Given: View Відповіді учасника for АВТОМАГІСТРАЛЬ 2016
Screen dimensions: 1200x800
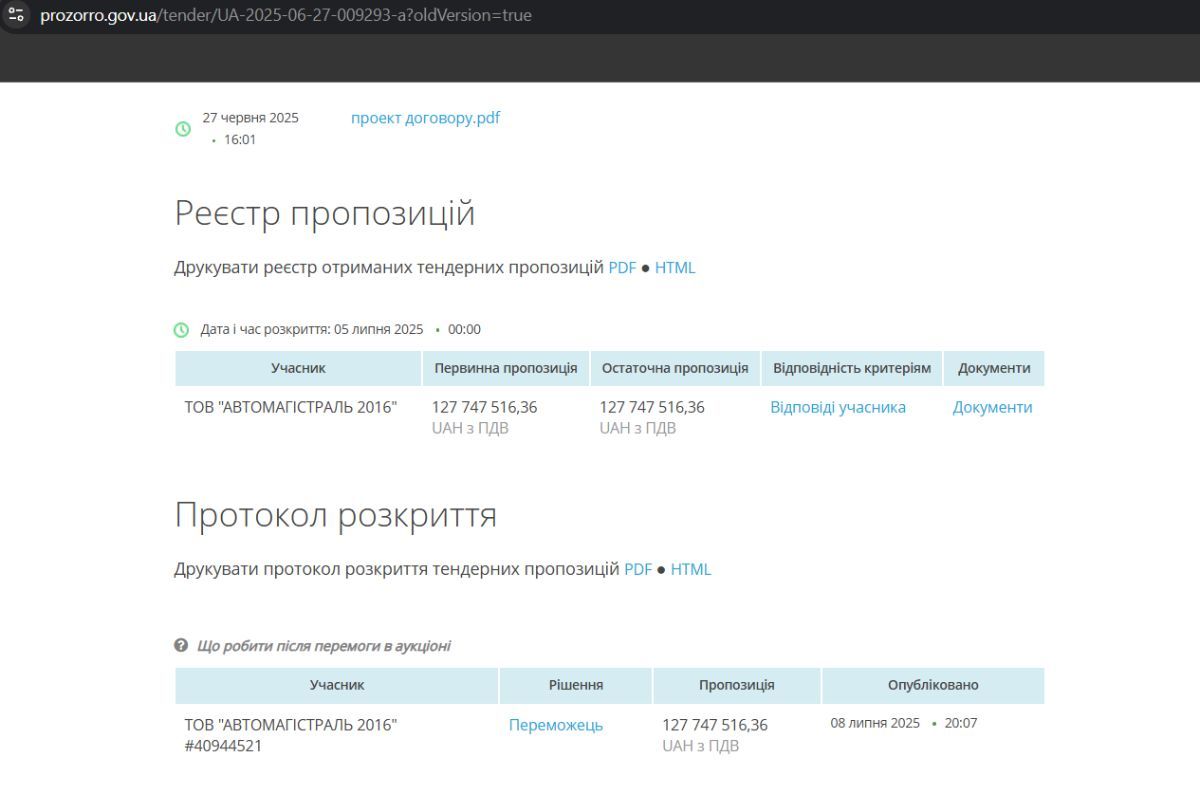Looking at the screenshot, I should tap(837, 407).
